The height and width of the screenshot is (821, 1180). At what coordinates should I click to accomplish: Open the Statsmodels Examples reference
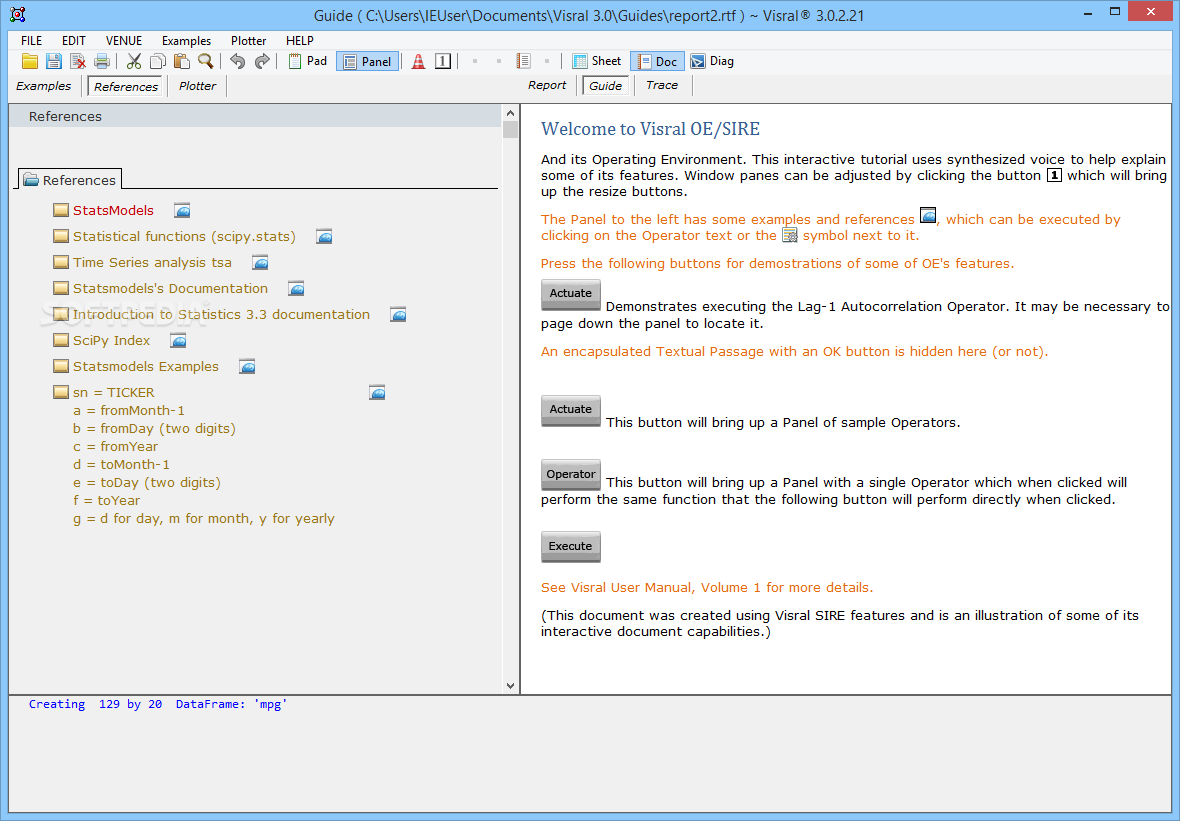click(x=145, y=366)
